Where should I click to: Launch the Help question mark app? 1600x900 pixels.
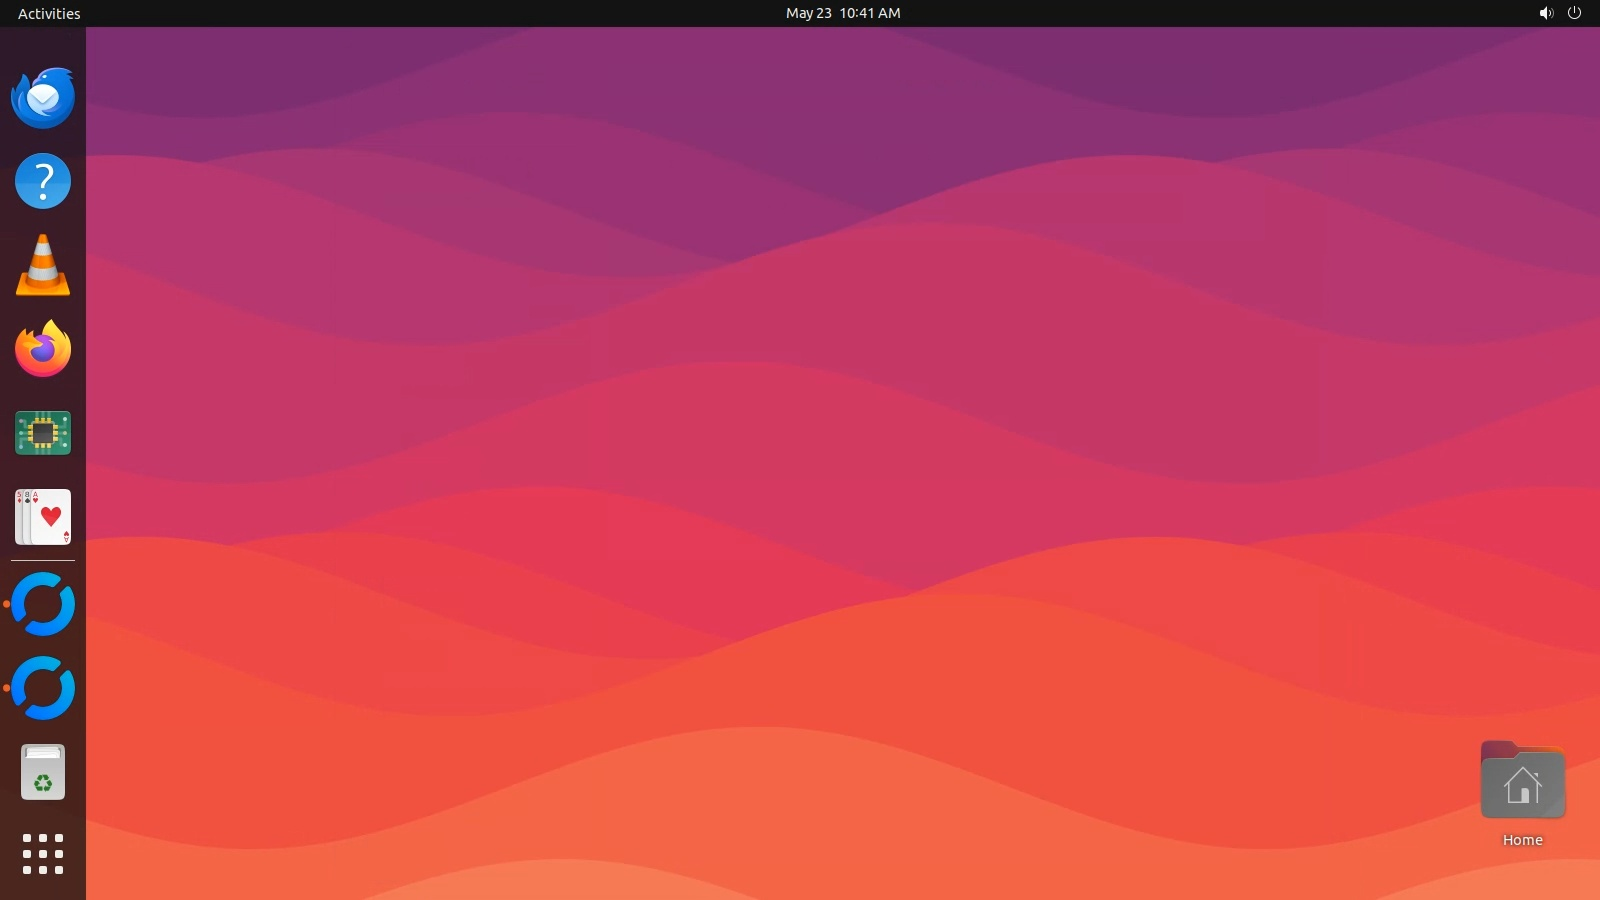[43, 181]
